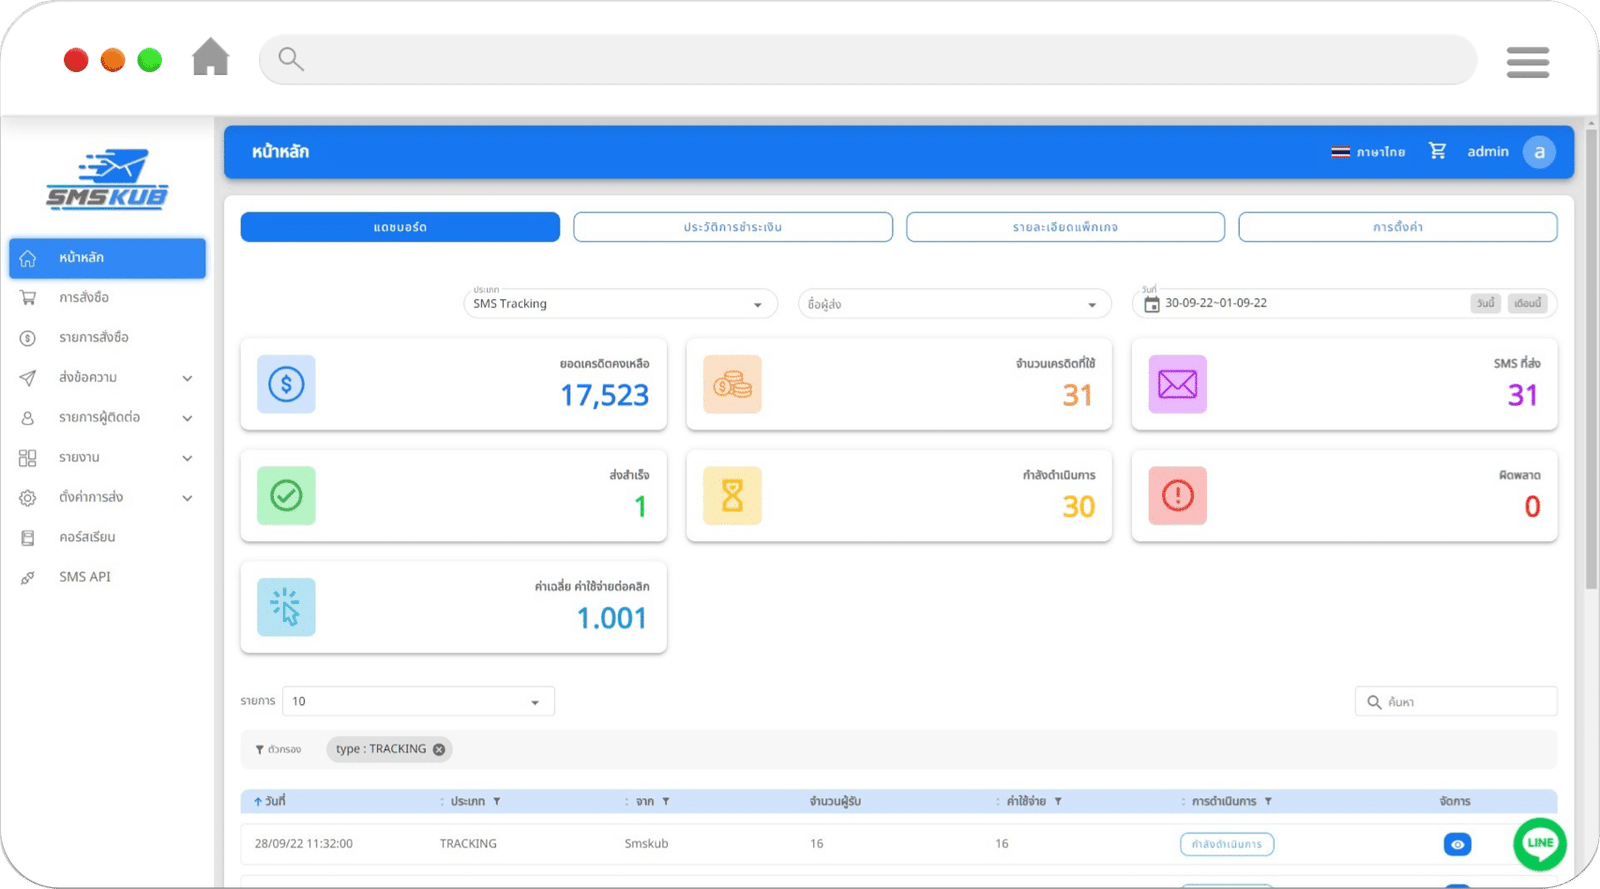Image resolution: width=1600 pixels, height=889 pixels.
Task: Click the SMSKUB logo
Action: tap(107, 180)
